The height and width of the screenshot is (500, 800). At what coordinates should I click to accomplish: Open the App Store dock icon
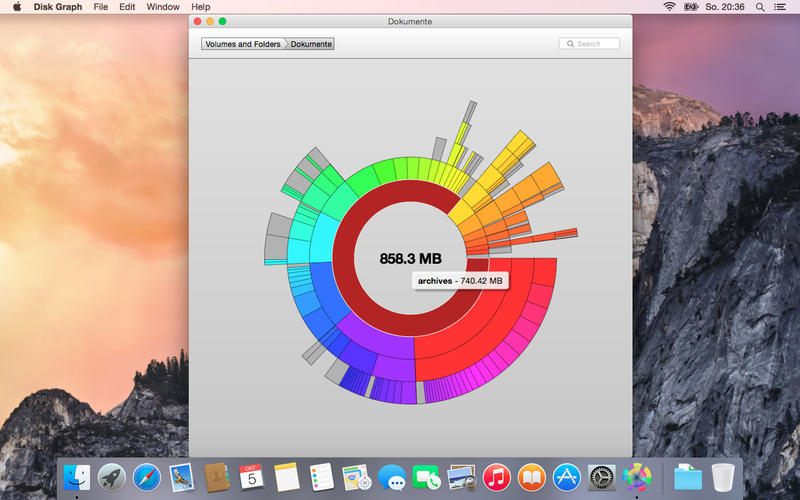tap(567, 478)
